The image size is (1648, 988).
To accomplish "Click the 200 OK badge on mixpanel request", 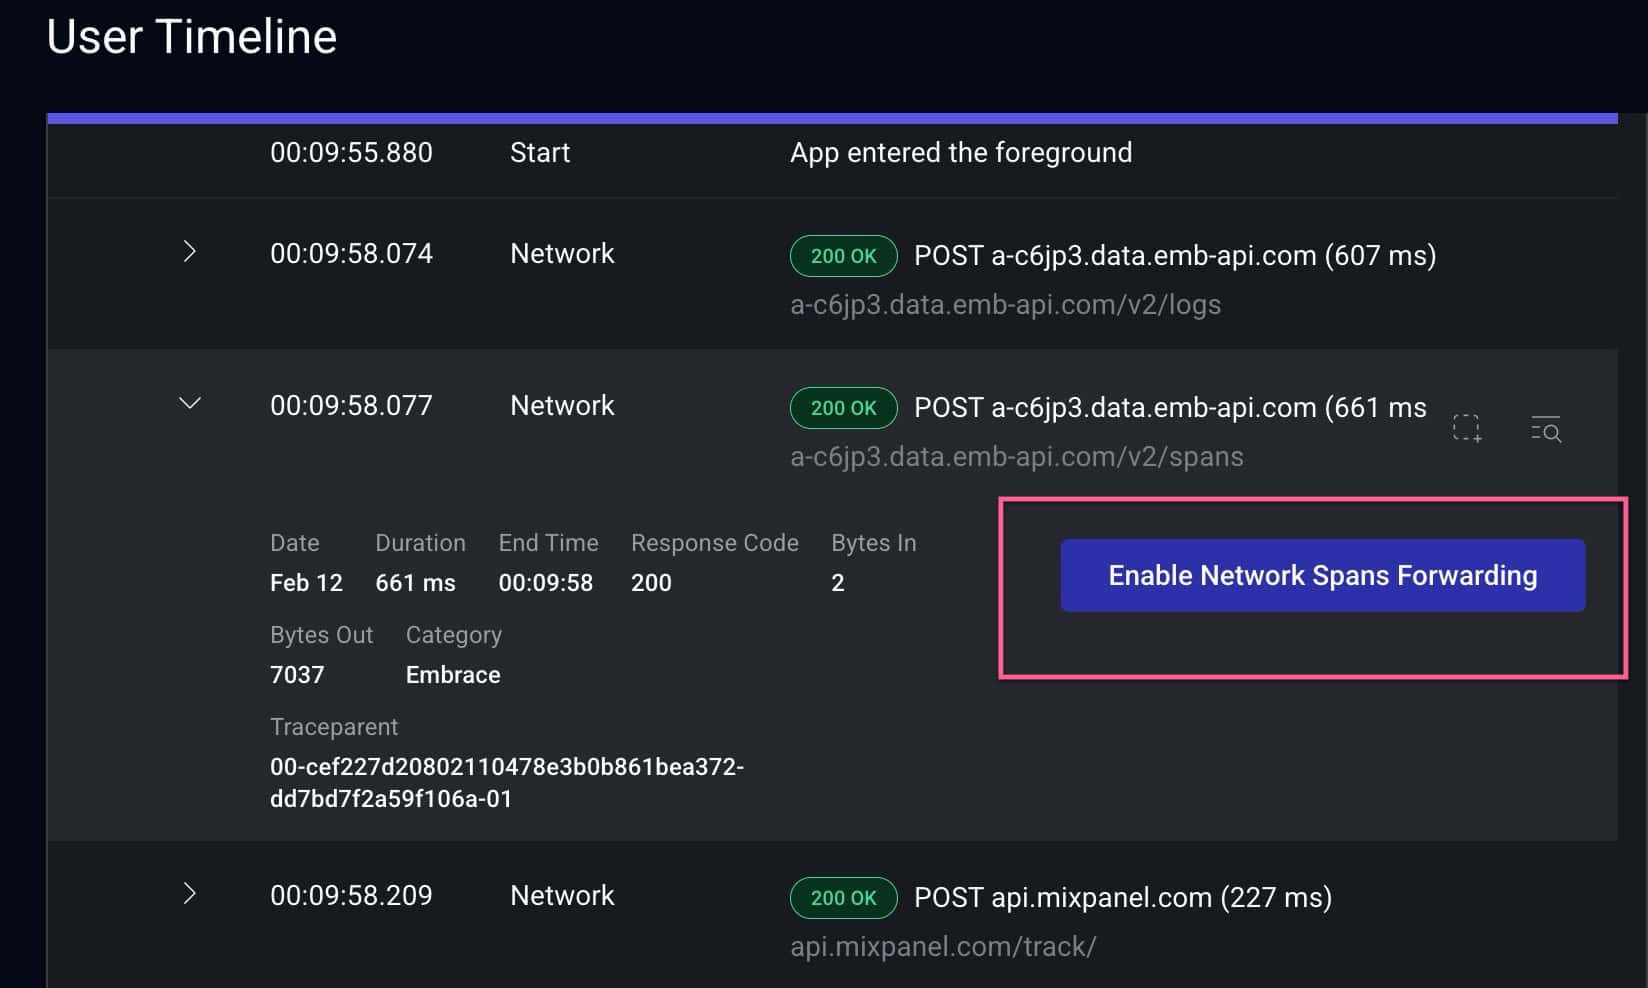I will pos(843,898).
